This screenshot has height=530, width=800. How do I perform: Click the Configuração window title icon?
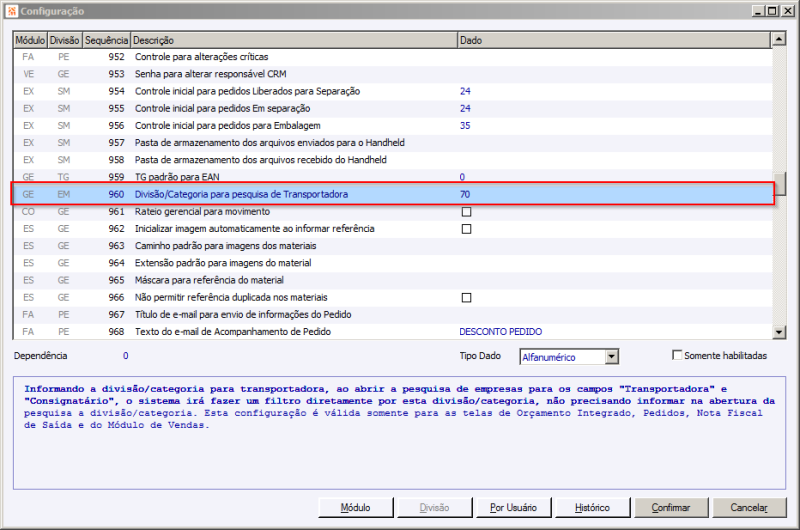[x=12, y=11]
